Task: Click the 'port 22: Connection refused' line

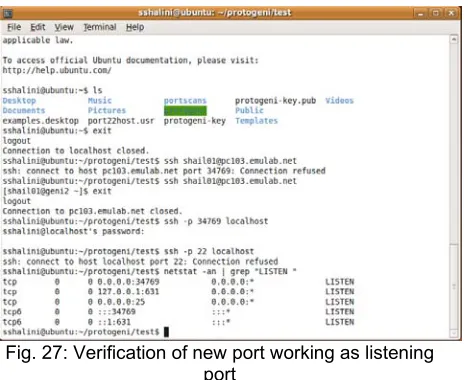Action: pos(140,262)
